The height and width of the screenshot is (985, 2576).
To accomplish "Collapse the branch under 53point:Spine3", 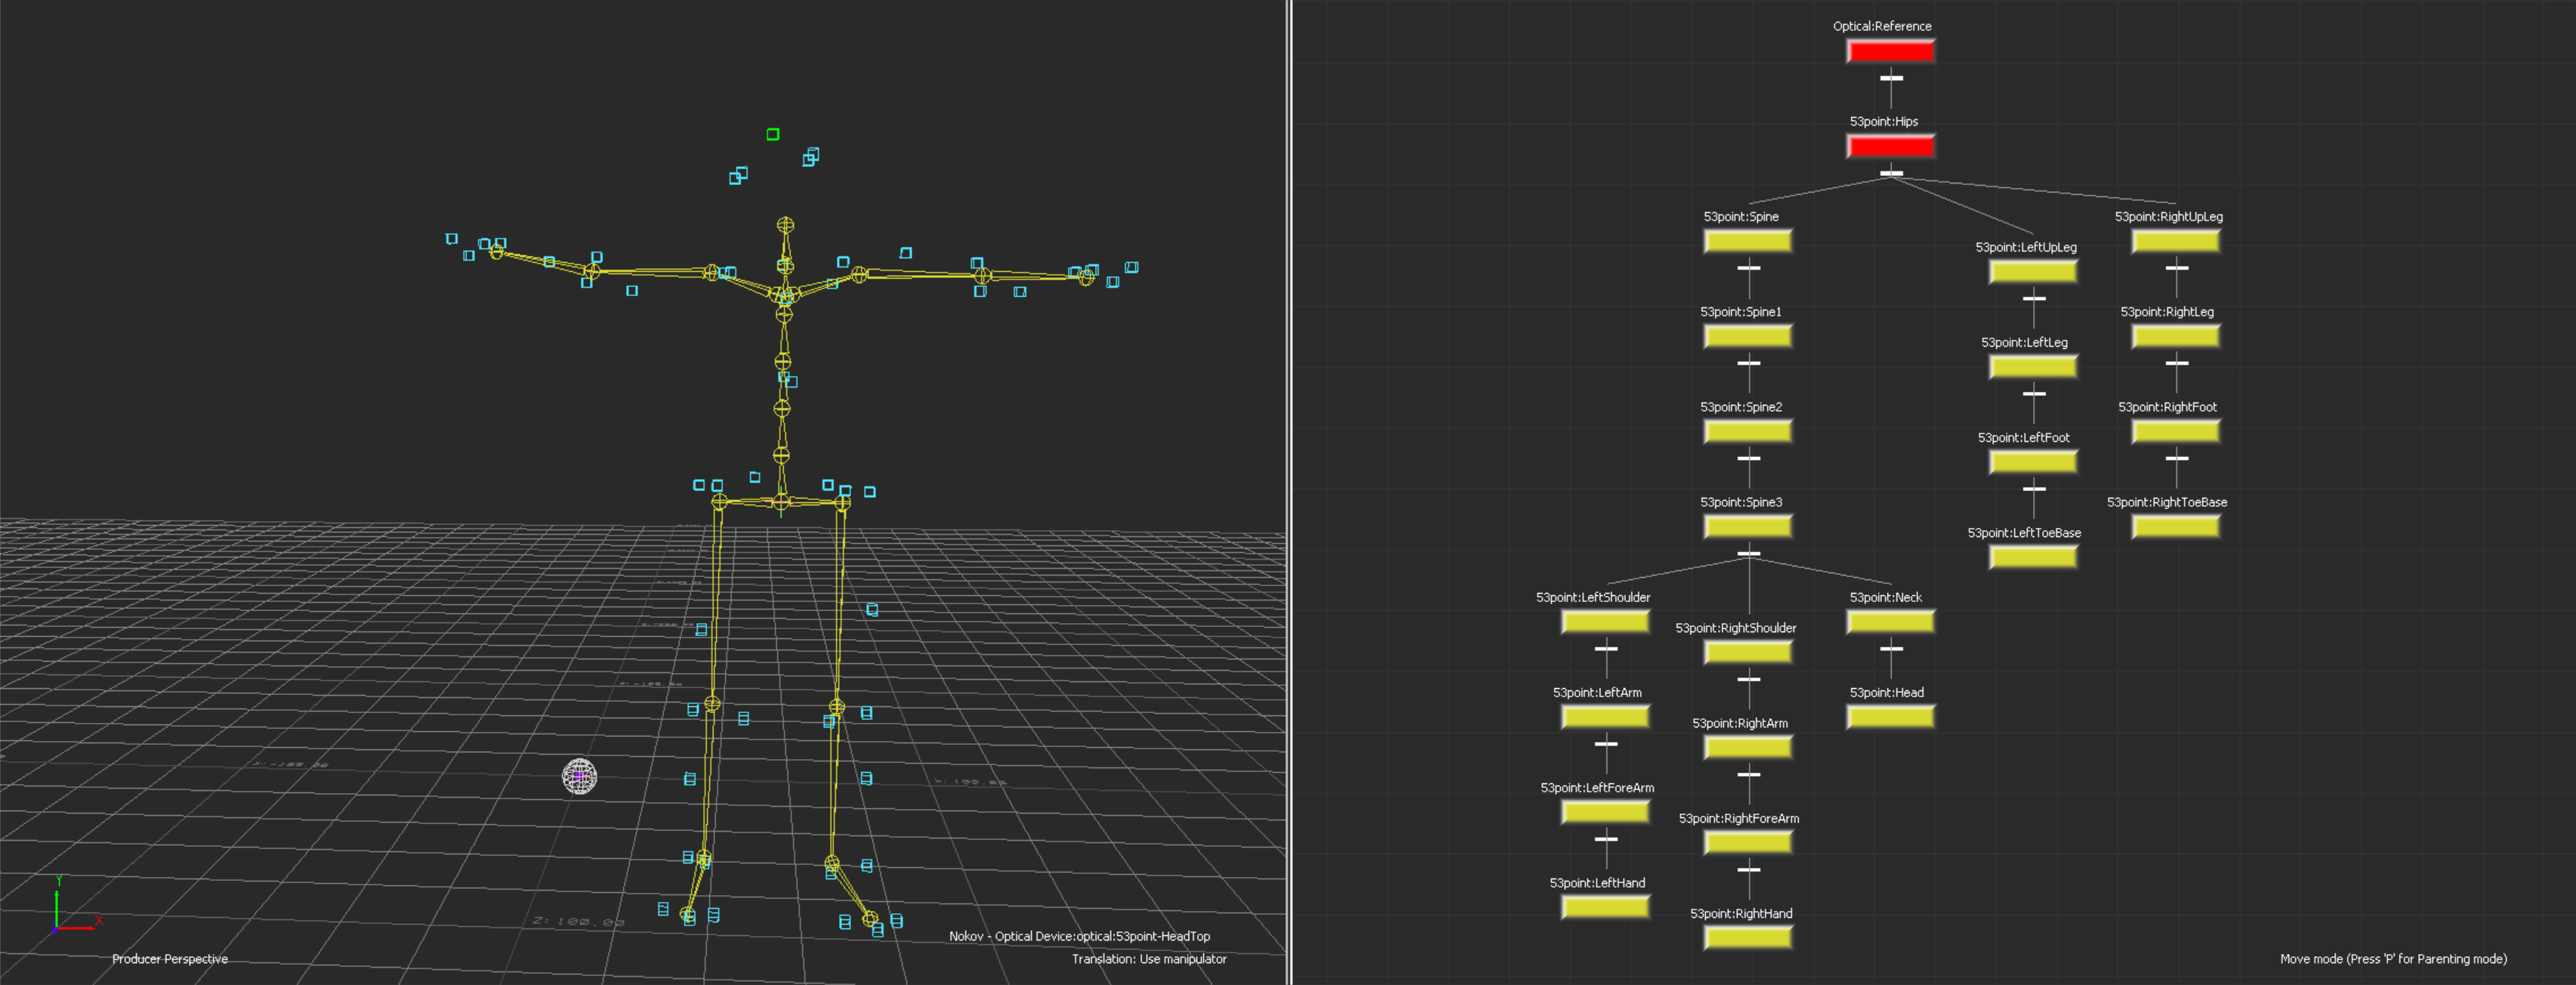I will [x=1748, y=554].
